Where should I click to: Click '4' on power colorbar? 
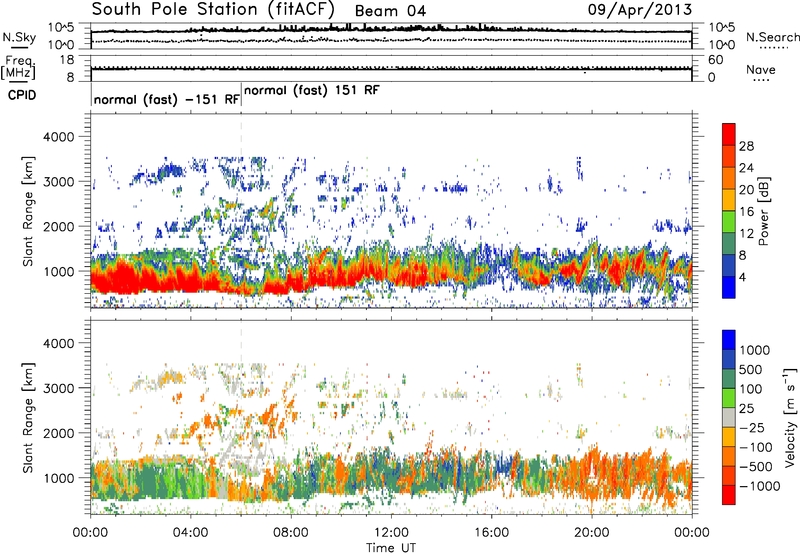point(743,277)
